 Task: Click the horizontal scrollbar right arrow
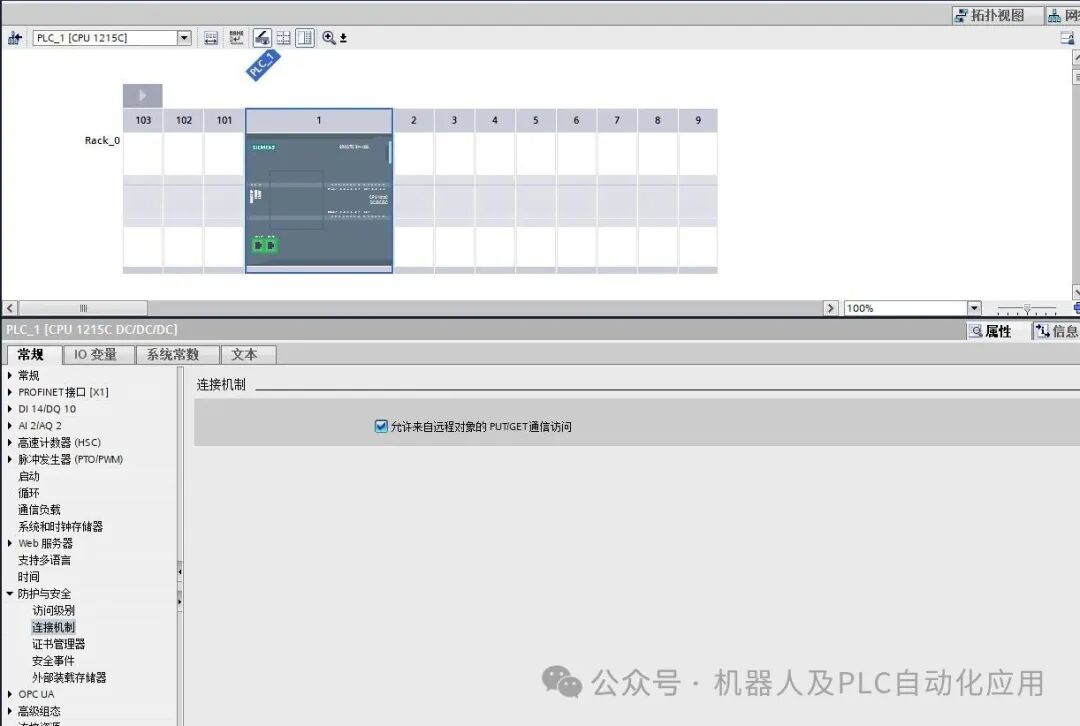(x=830, y=308)
